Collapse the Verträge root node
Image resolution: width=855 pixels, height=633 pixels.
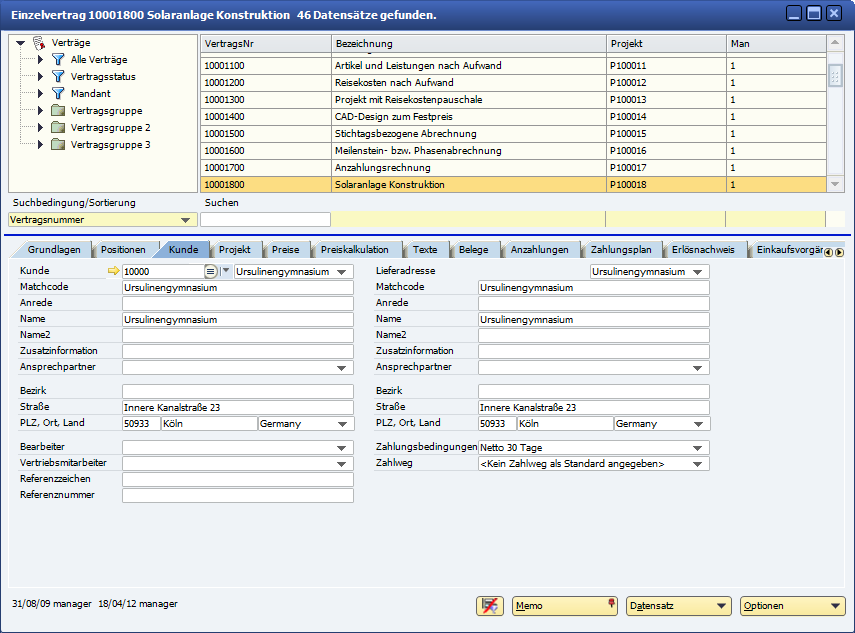(x=21, y=43)
